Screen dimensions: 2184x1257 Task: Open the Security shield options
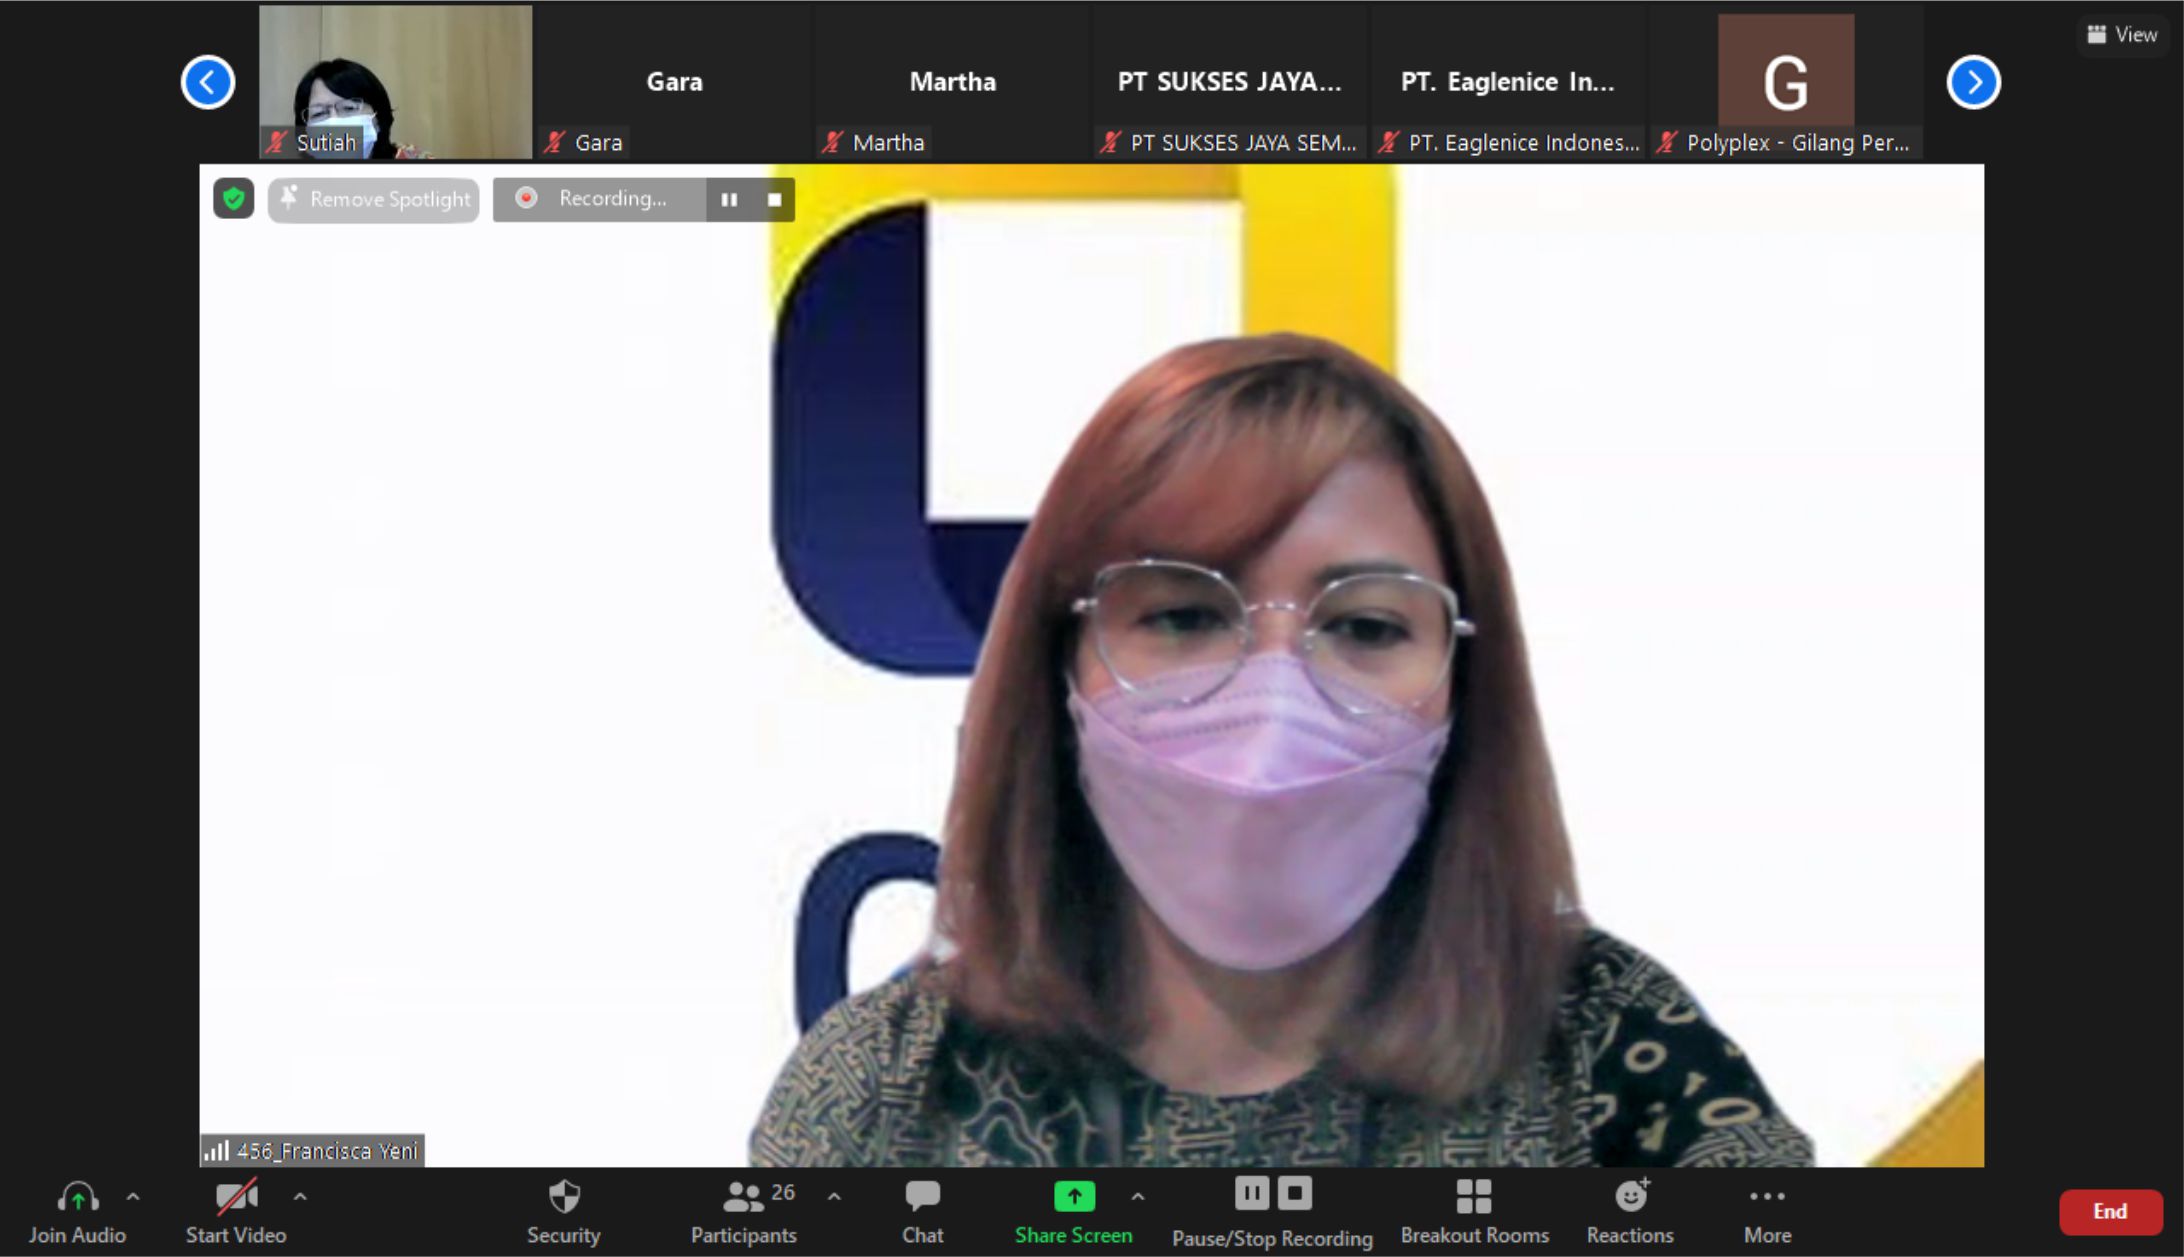(563, 1211)
